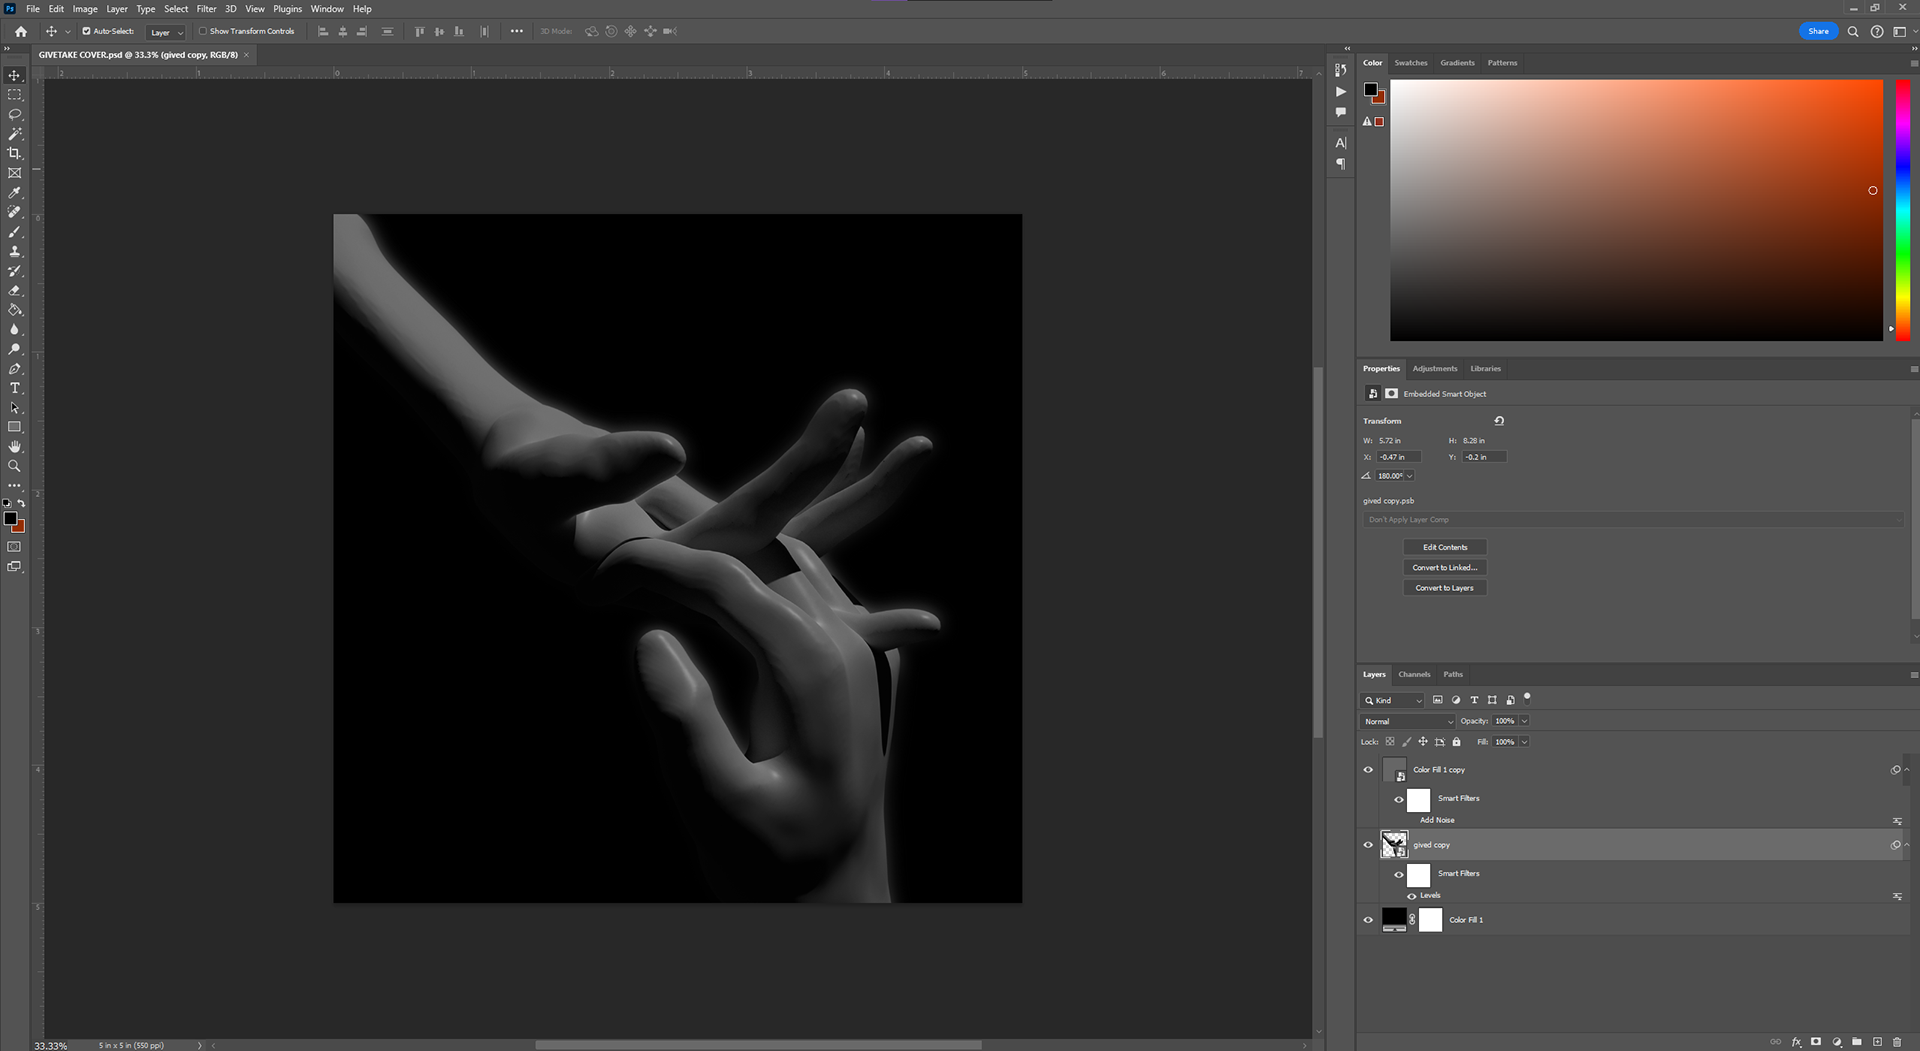Image resolution: width=1920 pixels, height=1051 pixels.
Task: Select the Frame tool
Action: (x=15, y=173)
